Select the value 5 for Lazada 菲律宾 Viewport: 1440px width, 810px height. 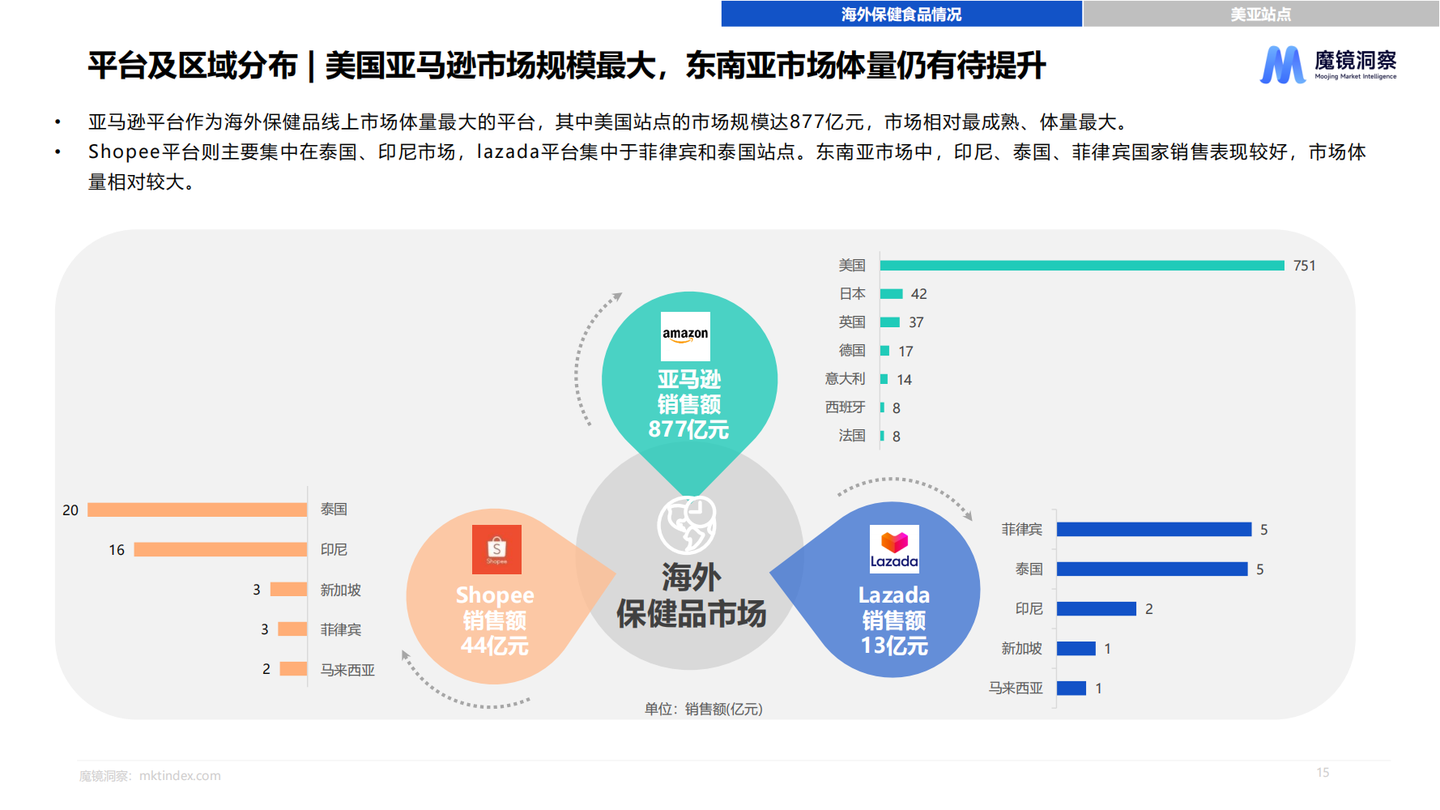click(1264, 530)
